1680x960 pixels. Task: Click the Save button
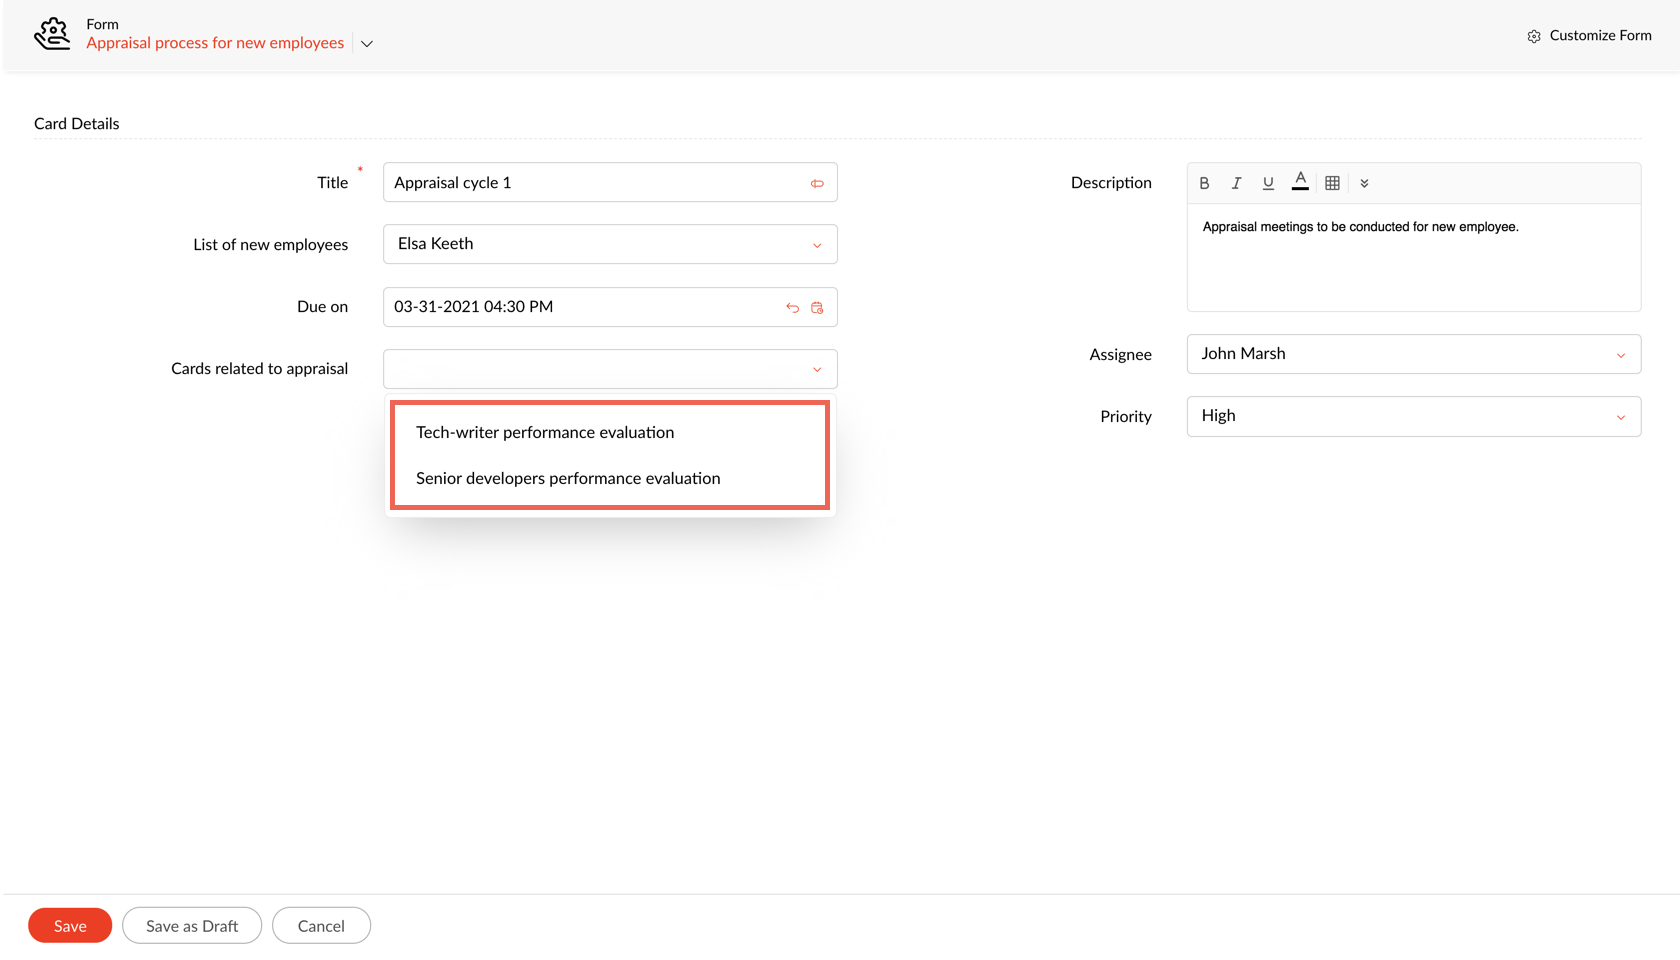point(70,926)
